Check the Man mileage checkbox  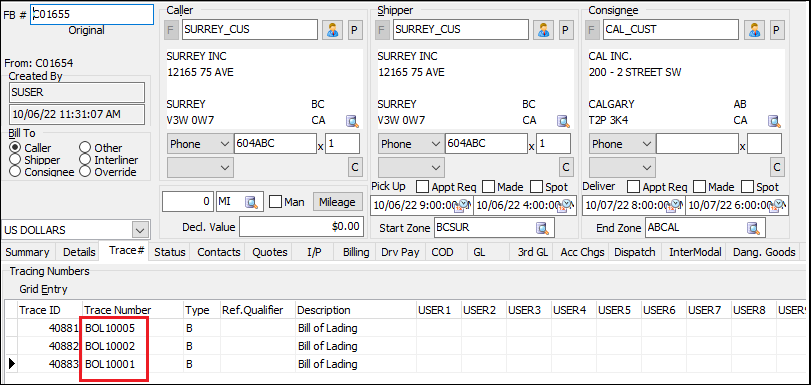(x=276, y=202)
